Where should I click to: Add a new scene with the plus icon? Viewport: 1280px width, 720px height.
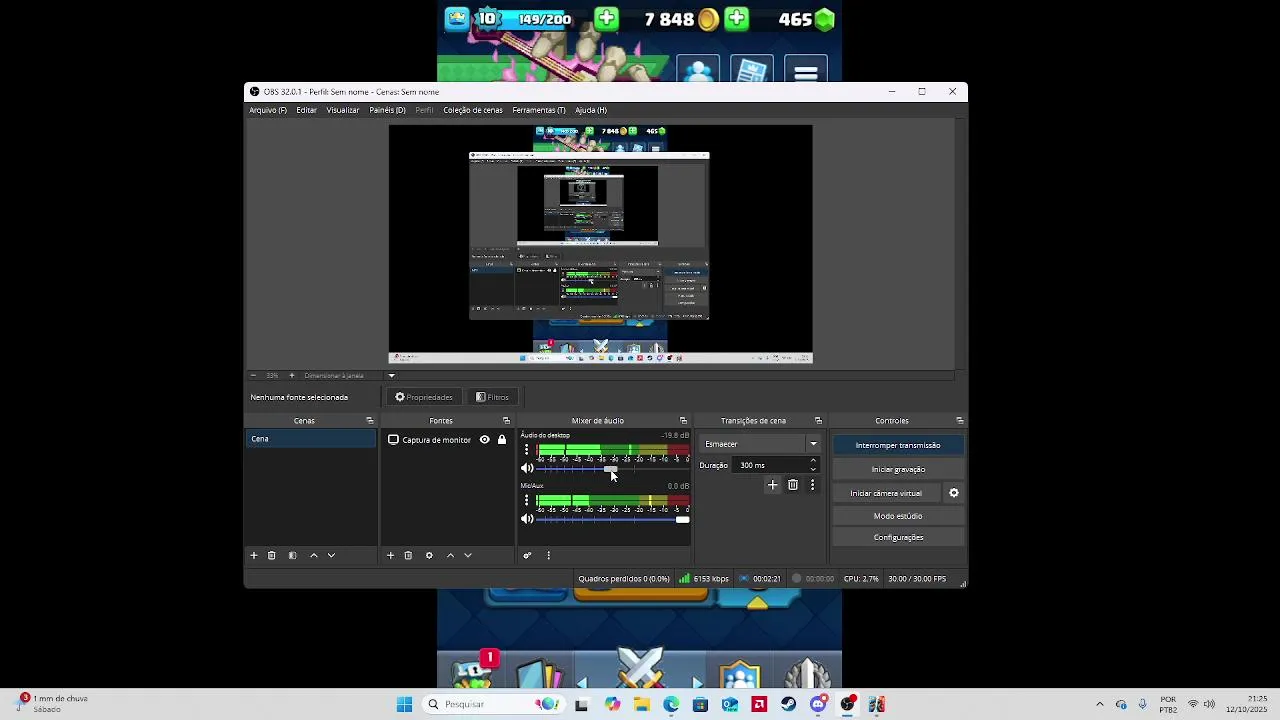pyautogui.click(x=254, y=555)
